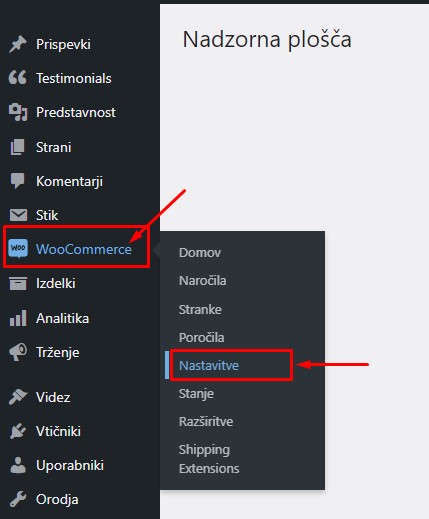
Task: Open Nastavitve in WooCommerce submenu
Action: (209, 365)
